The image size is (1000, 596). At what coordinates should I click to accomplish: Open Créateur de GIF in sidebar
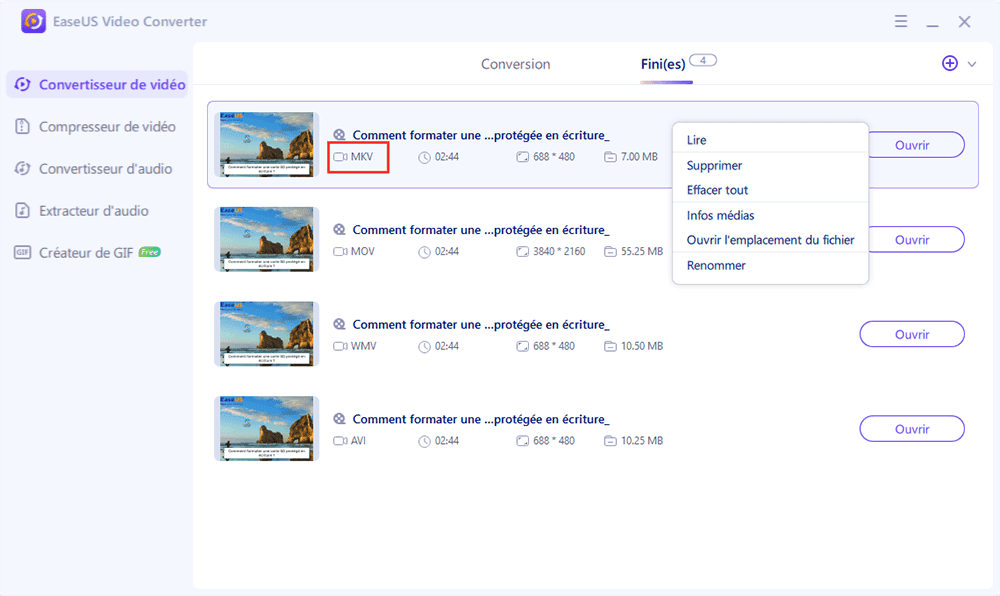click(87, 253)
